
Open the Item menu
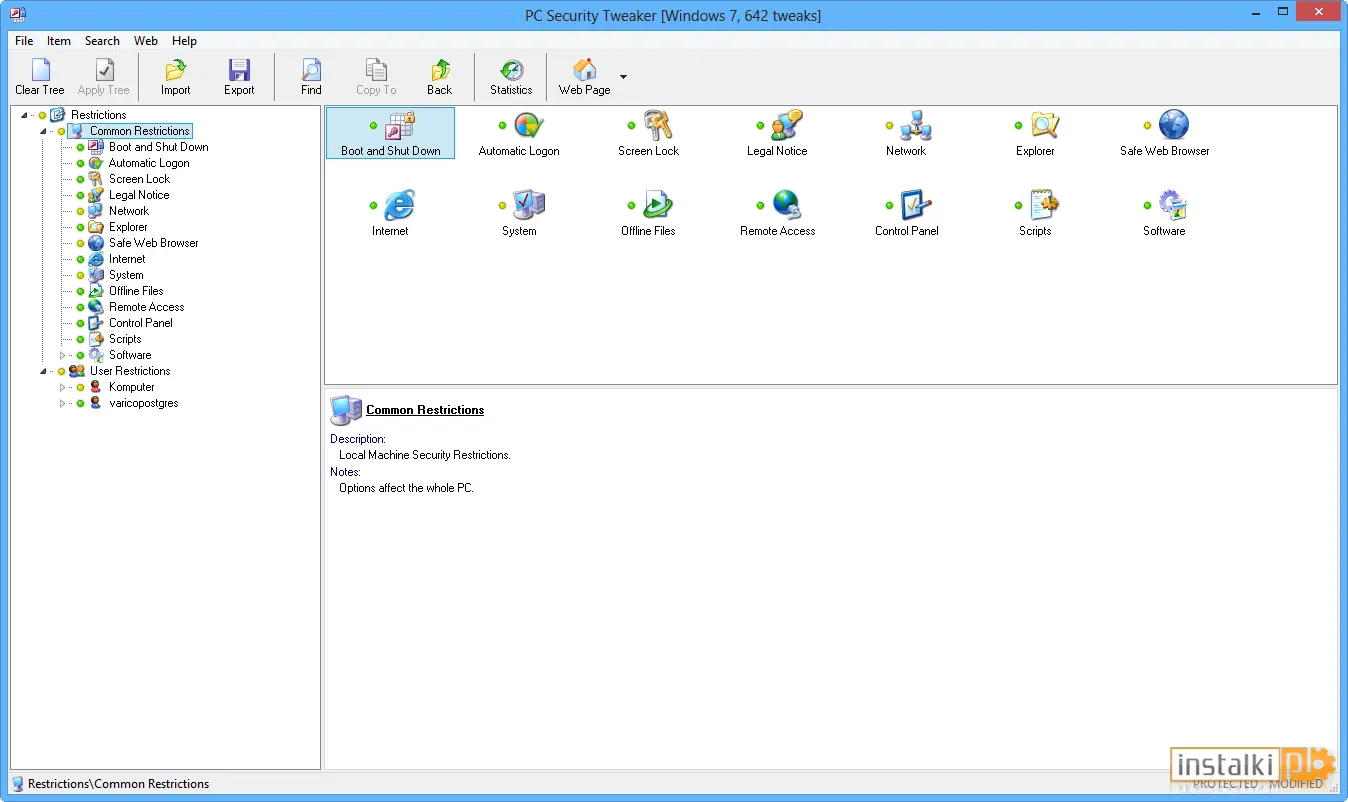coord(59,41)
